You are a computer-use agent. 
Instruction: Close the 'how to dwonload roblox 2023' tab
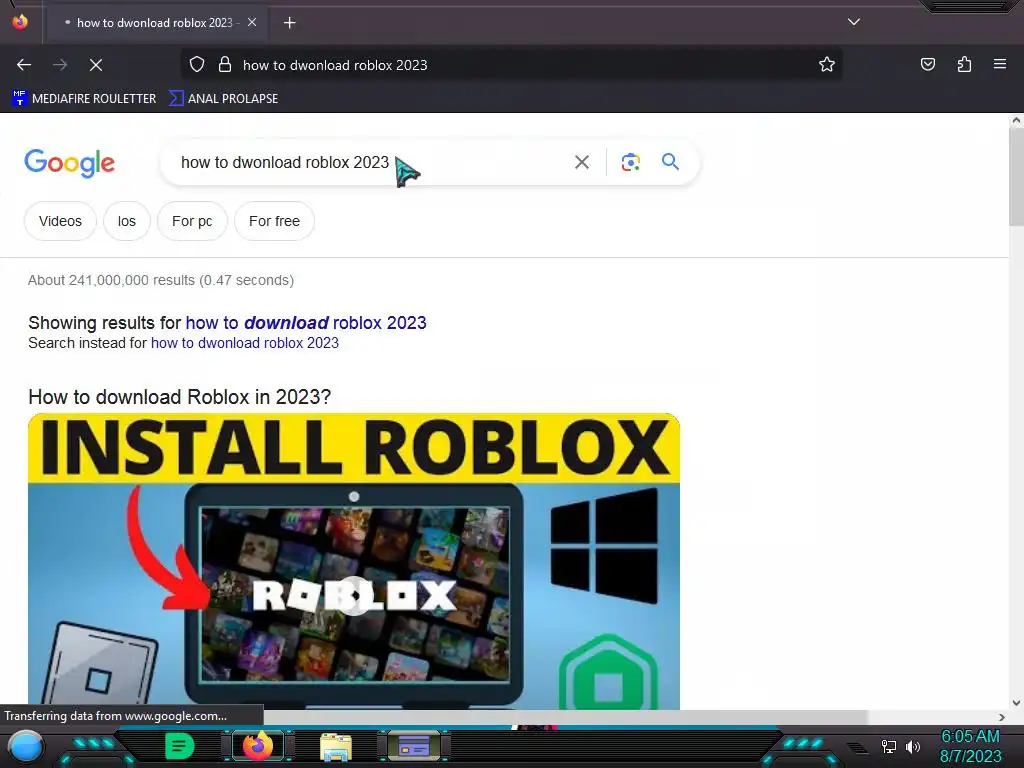click(252, 22)
